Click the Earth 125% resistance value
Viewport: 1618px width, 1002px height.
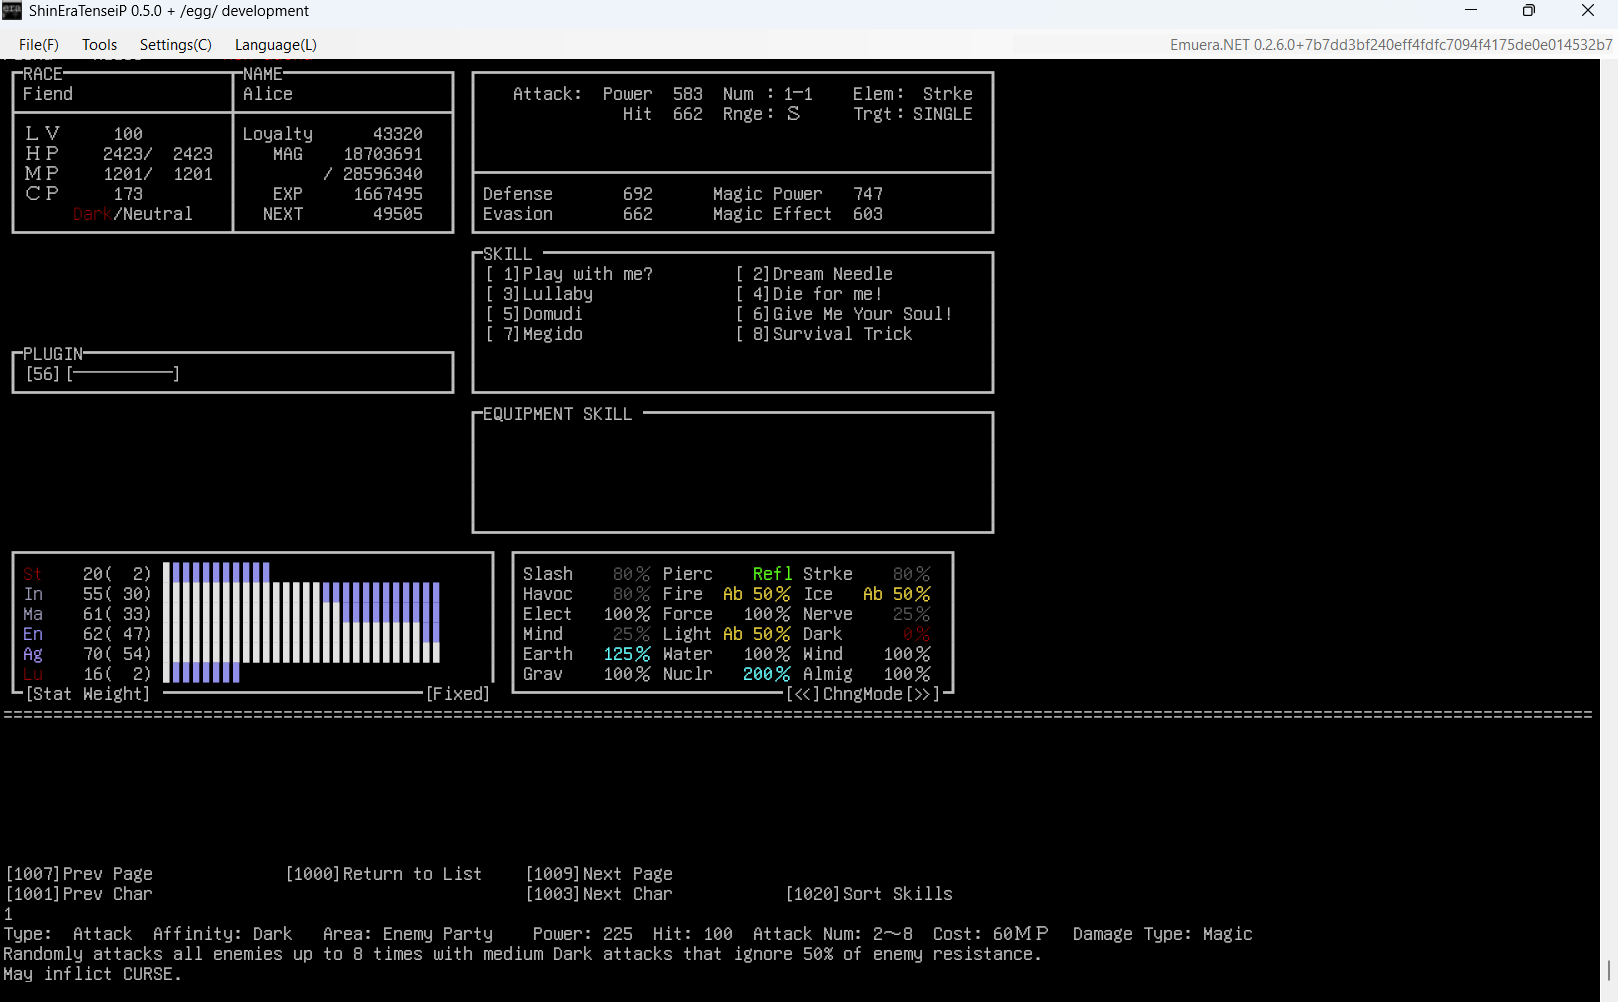pos(627,654)
